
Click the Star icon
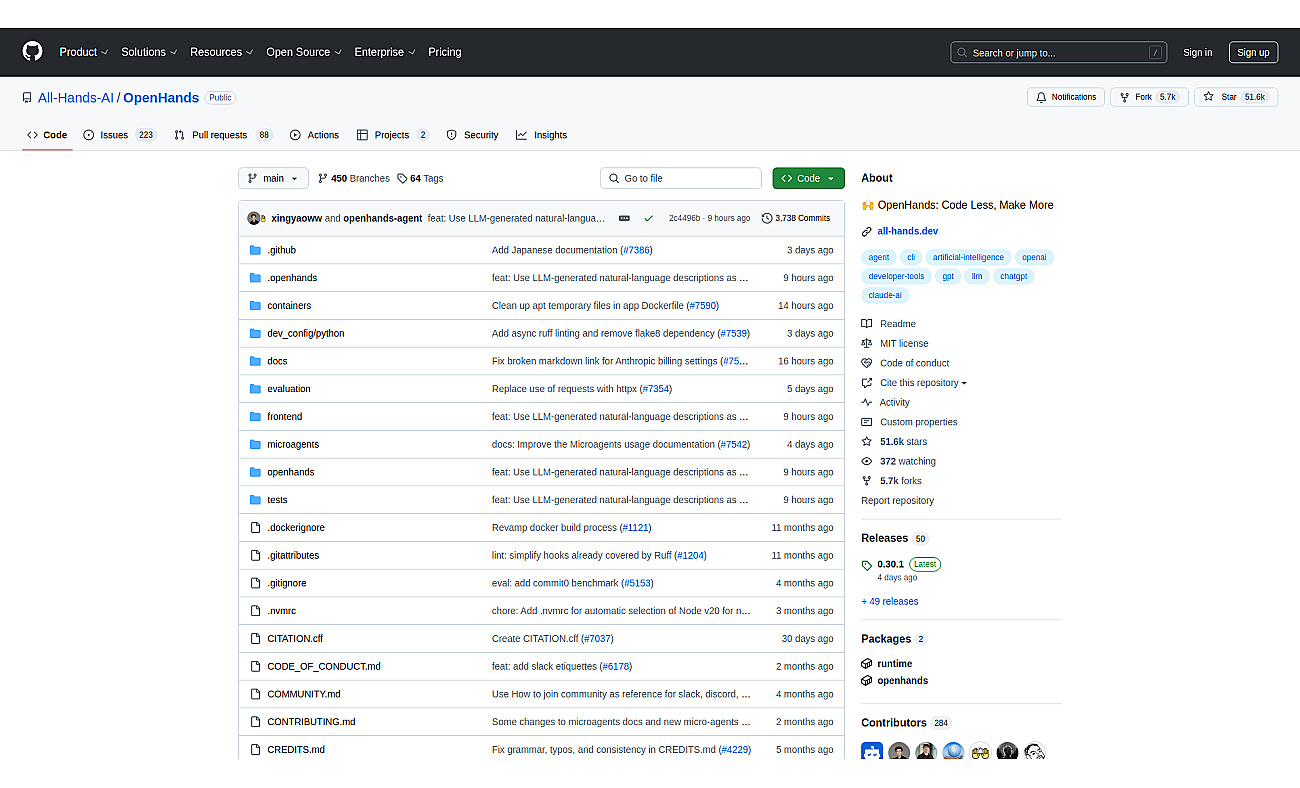click(x=1208, y=97)
